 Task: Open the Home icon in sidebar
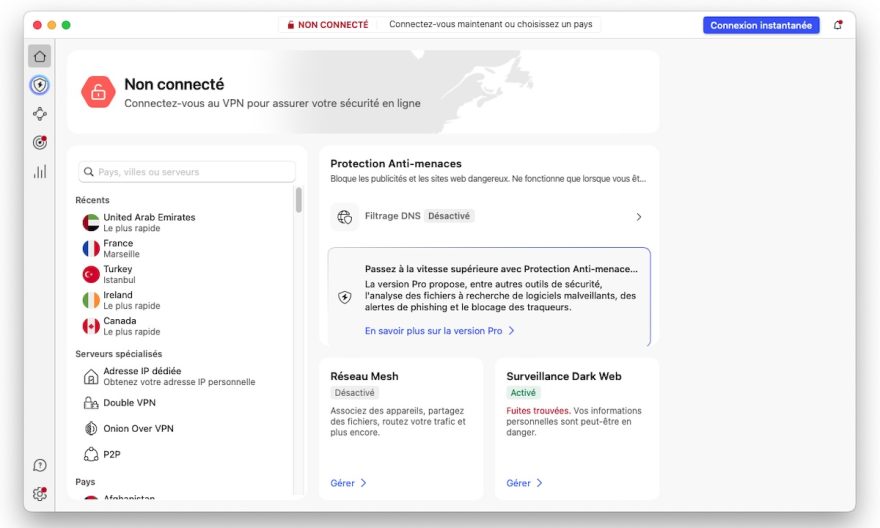coord(40,56)
